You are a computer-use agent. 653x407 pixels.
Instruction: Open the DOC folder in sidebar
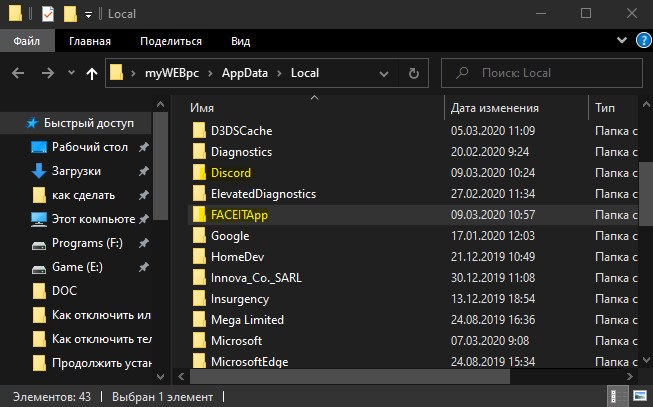[x=64, y=291]
